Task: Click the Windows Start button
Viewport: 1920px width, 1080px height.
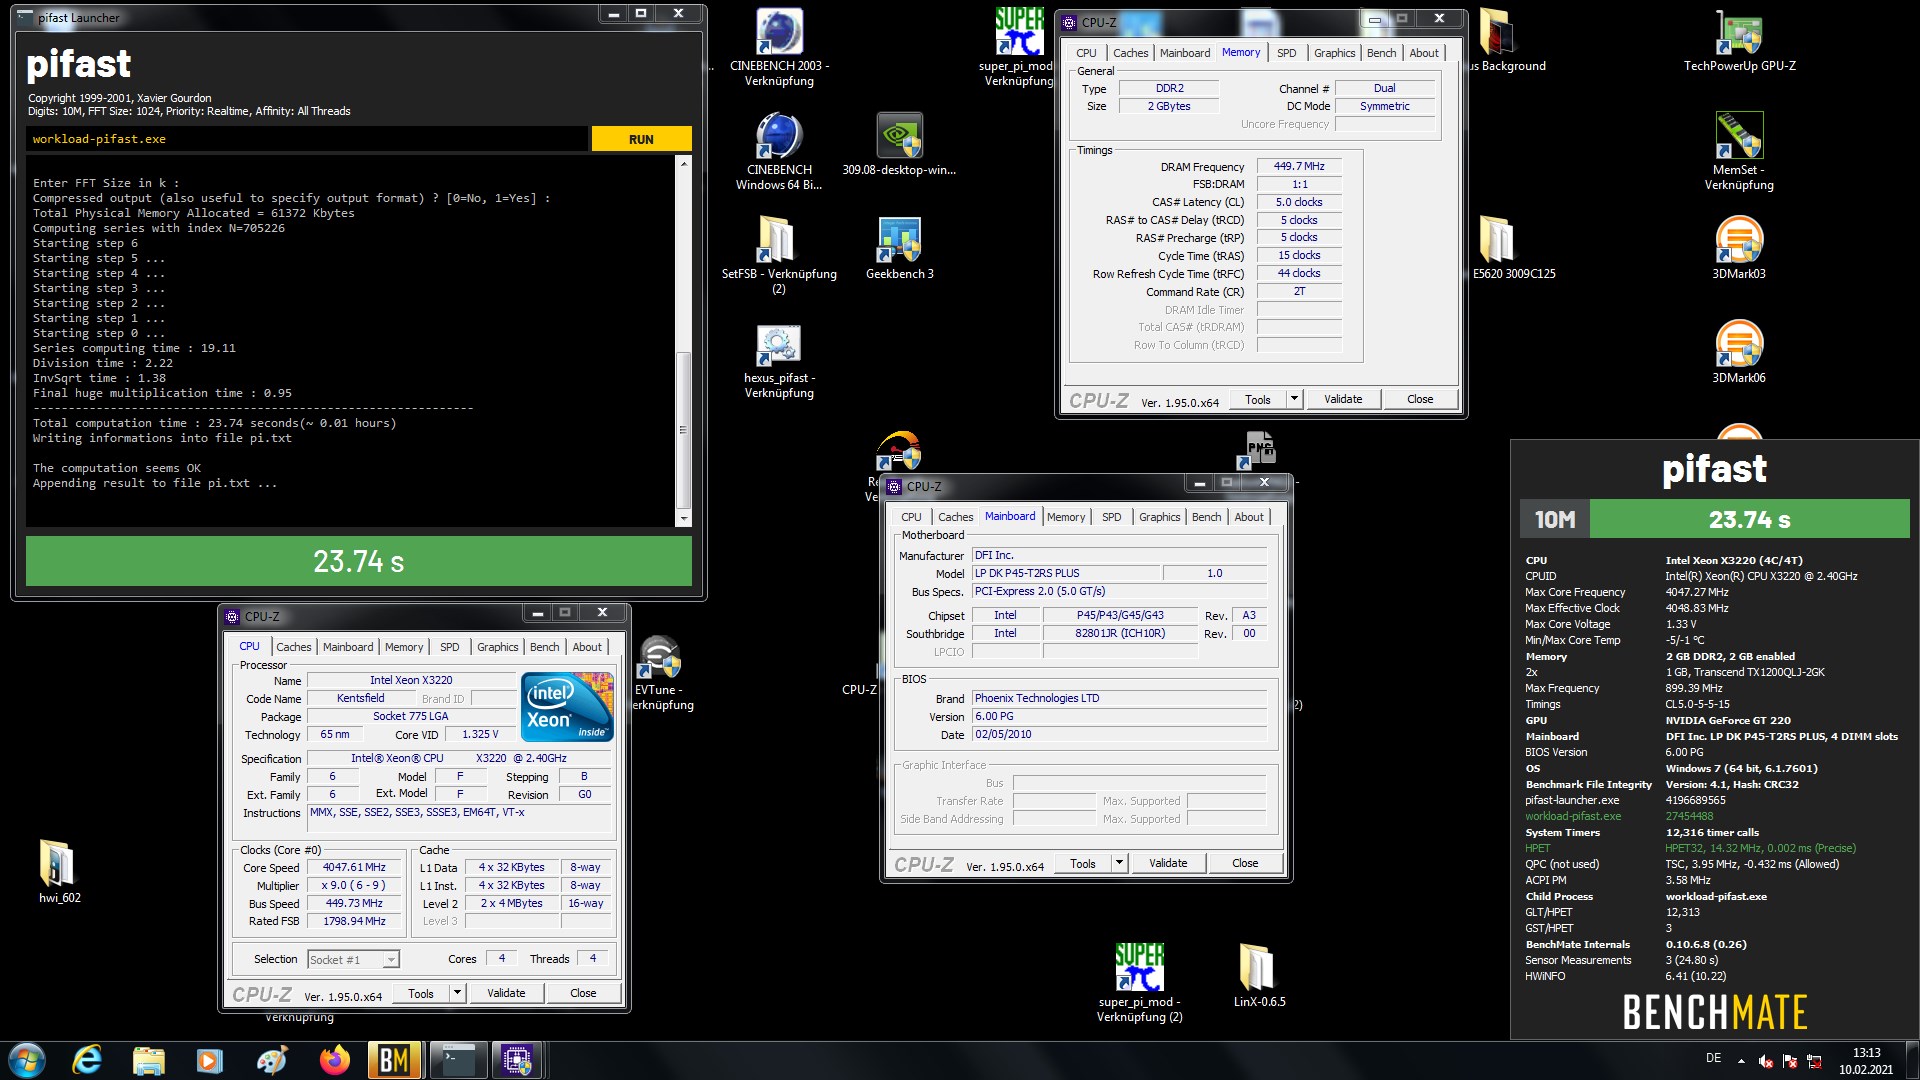Action: click(x=27, y=1059)
